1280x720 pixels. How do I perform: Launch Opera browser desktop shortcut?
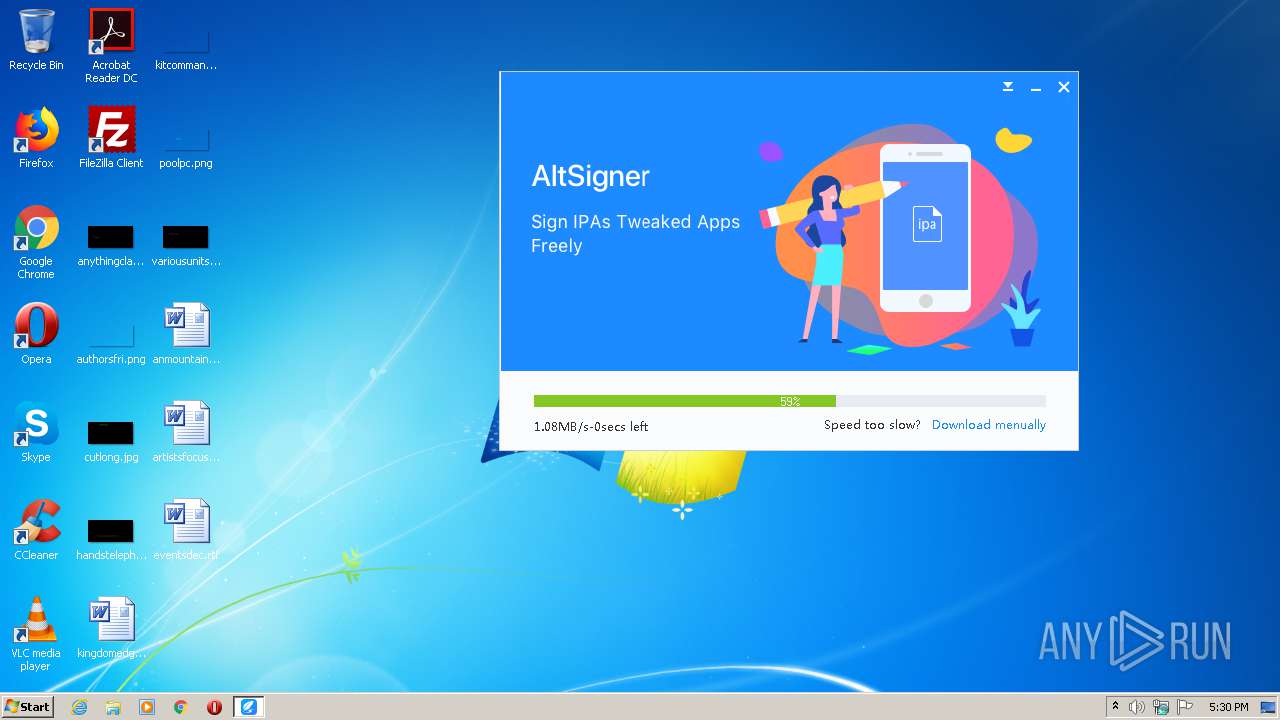(x=36, y=334)
